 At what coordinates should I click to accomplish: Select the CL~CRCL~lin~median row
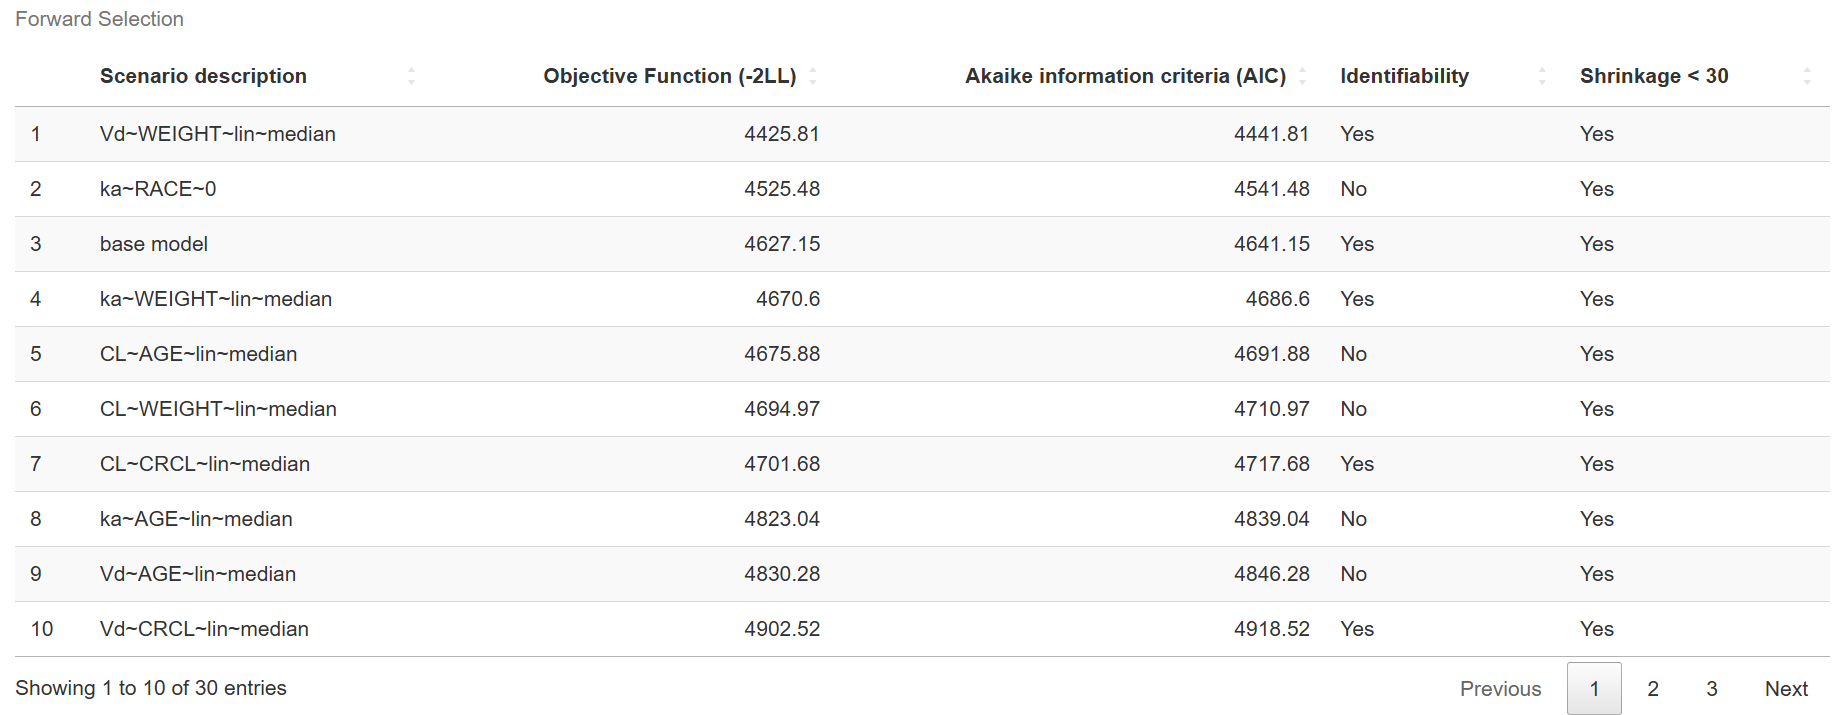click(x=922, y=464)
